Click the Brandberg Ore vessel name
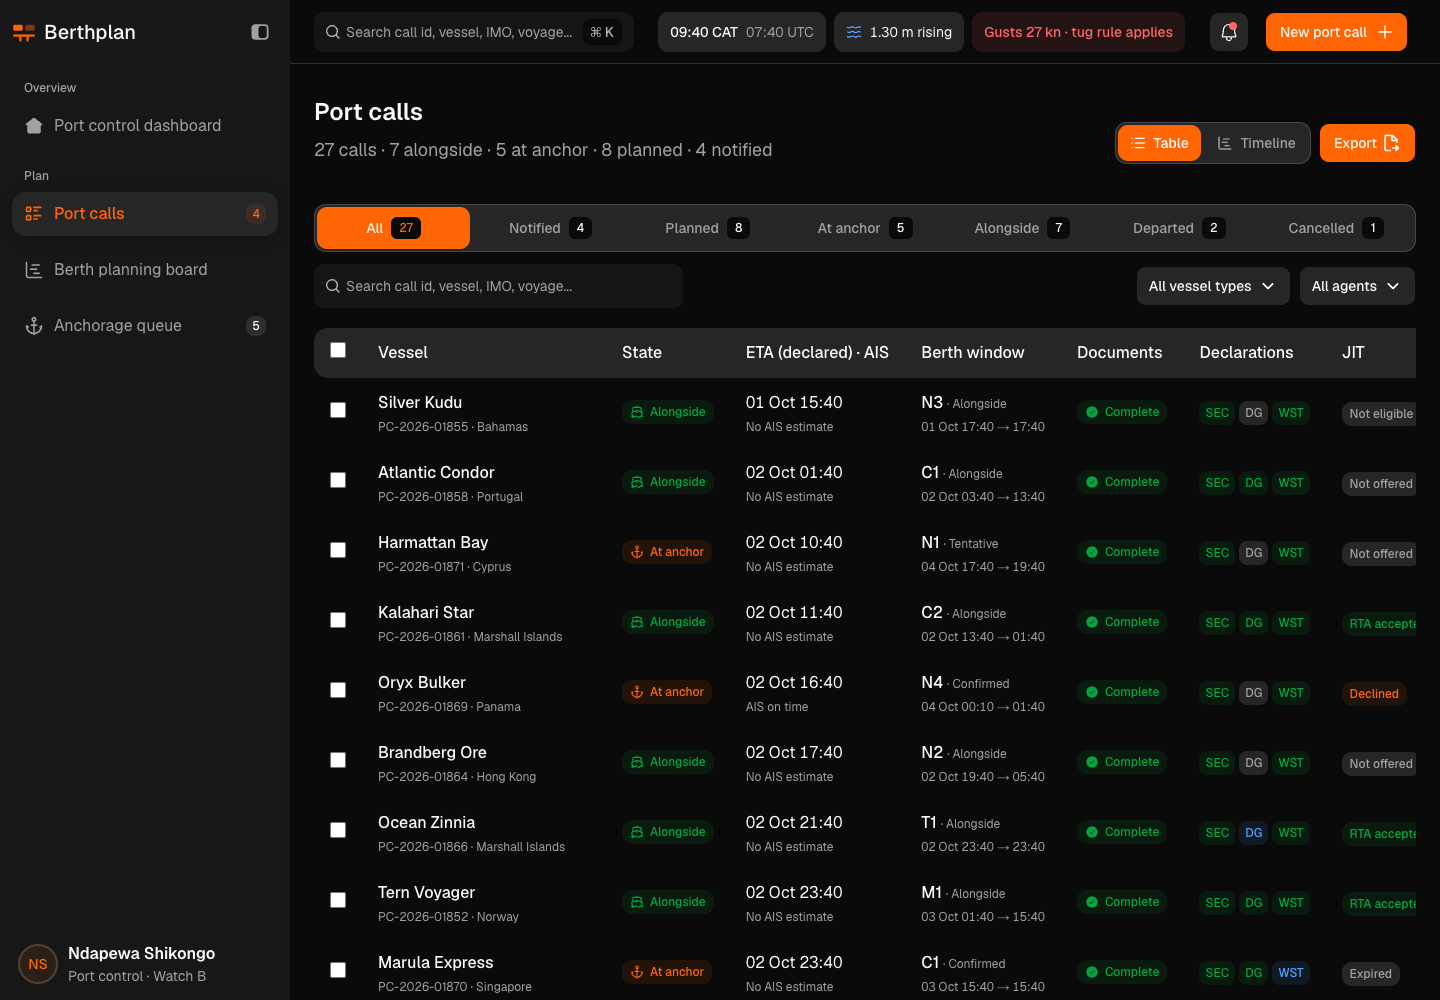Viewport: 1440px width, 1000px height. coord(432,752)
